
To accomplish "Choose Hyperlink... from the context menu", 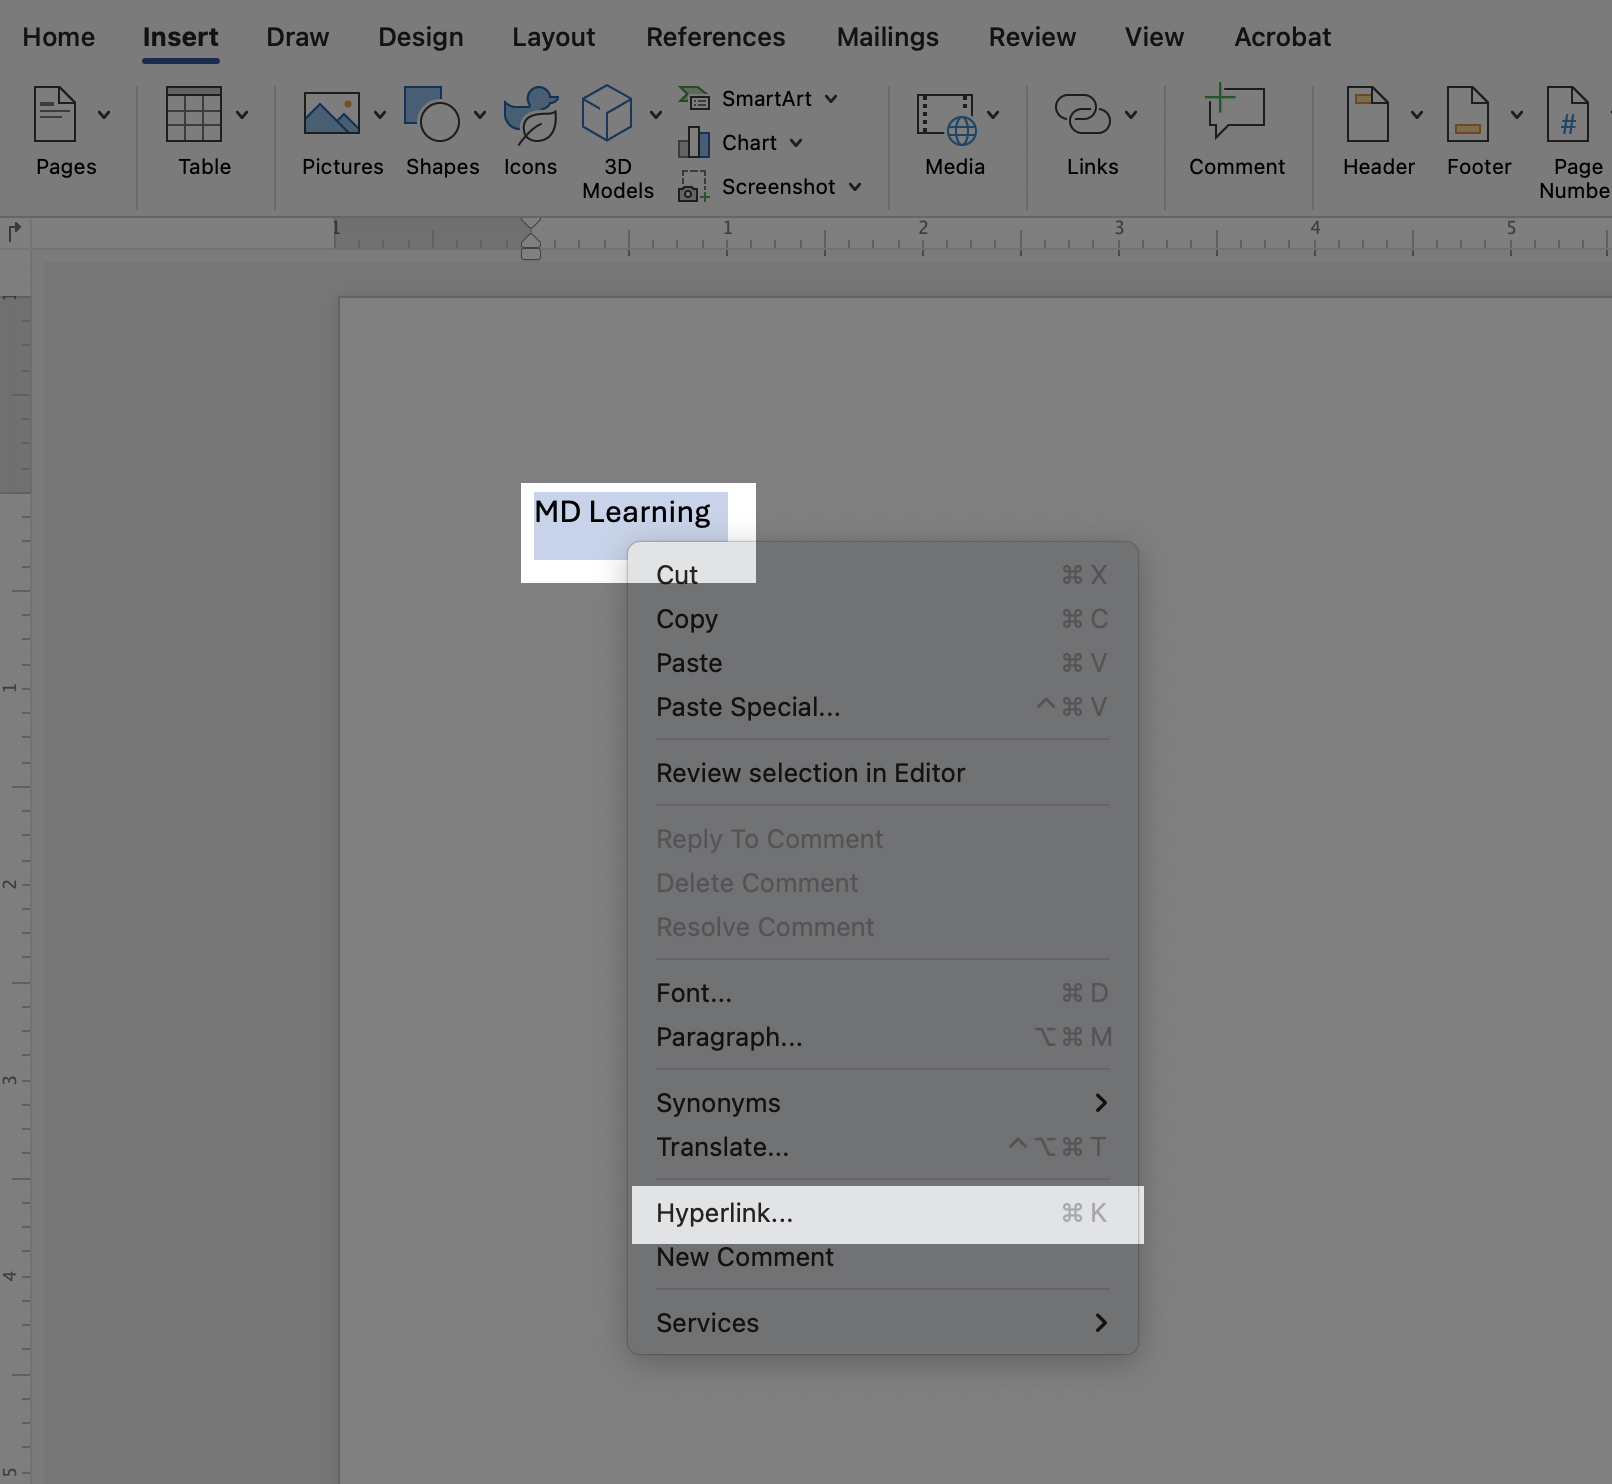I will 725,1213.
